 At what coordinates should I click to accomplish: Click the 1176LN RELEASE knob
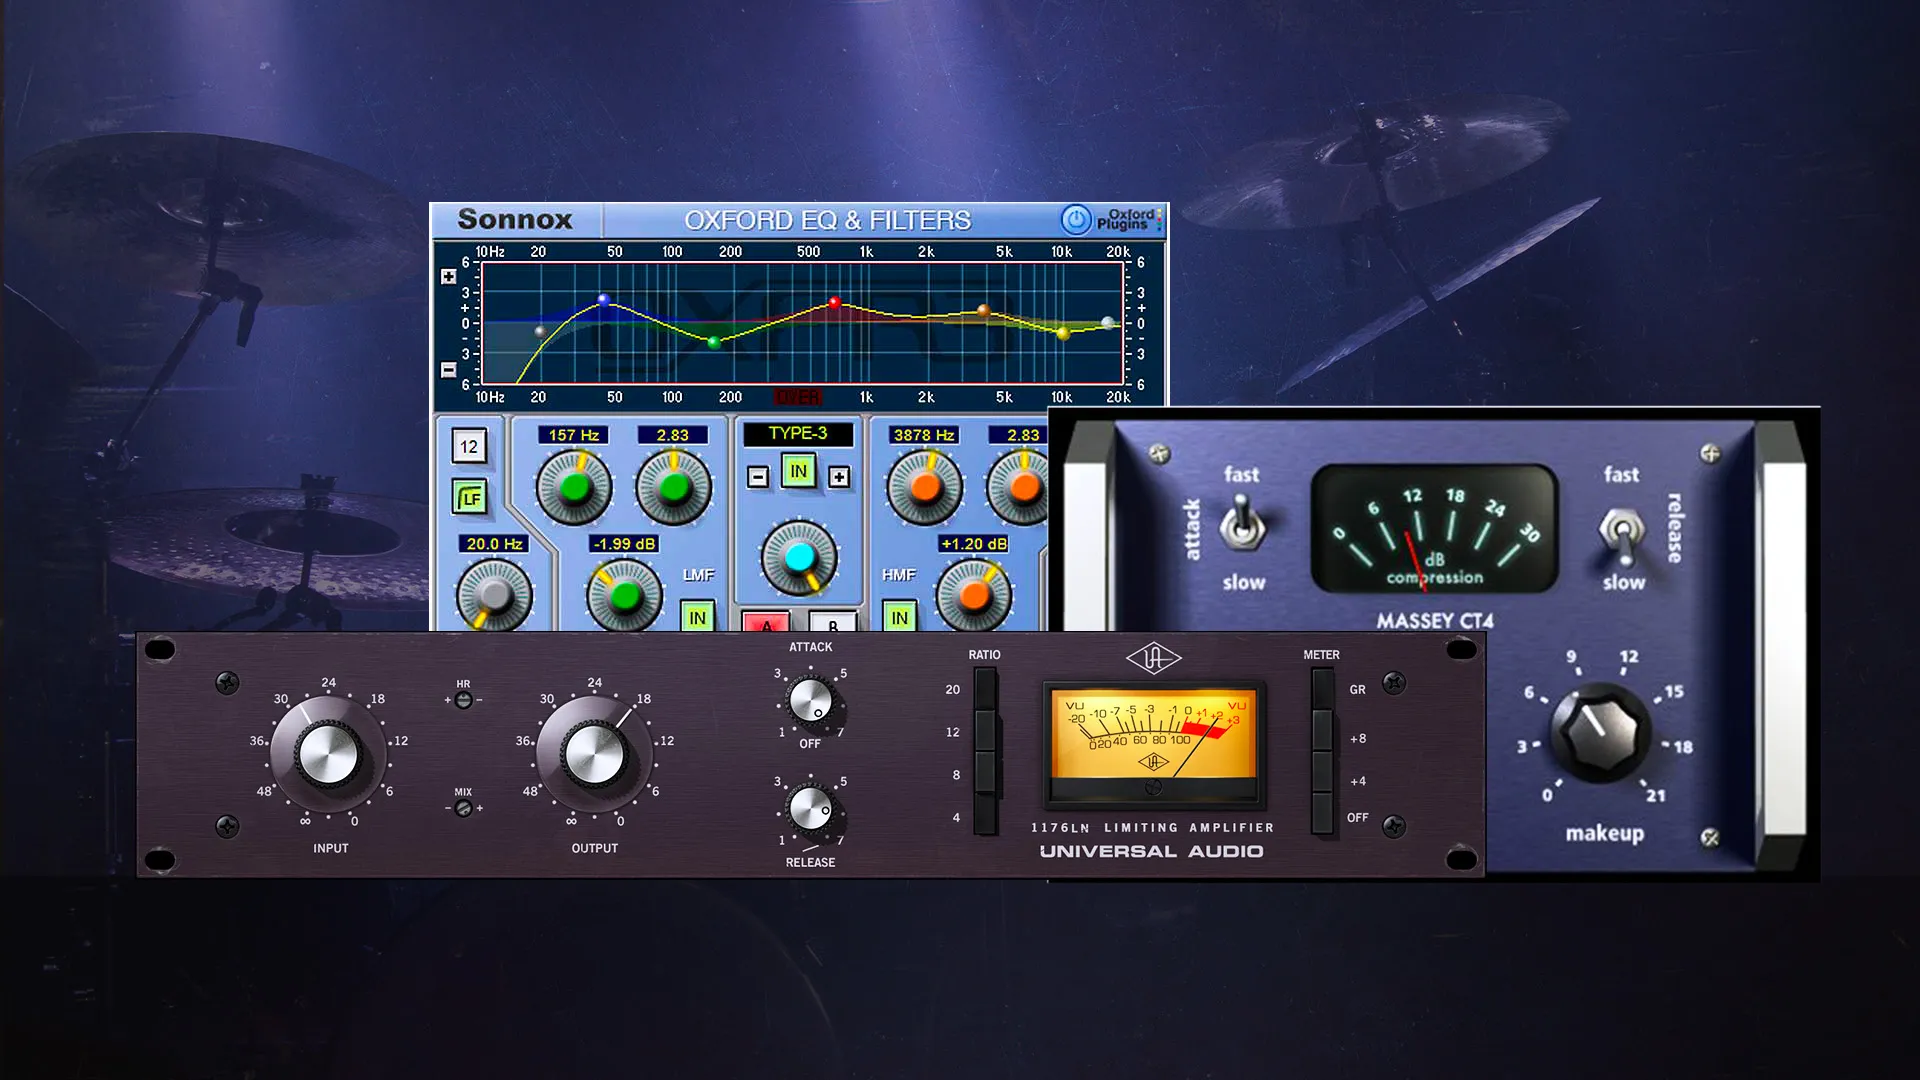[x=811, y=810]
